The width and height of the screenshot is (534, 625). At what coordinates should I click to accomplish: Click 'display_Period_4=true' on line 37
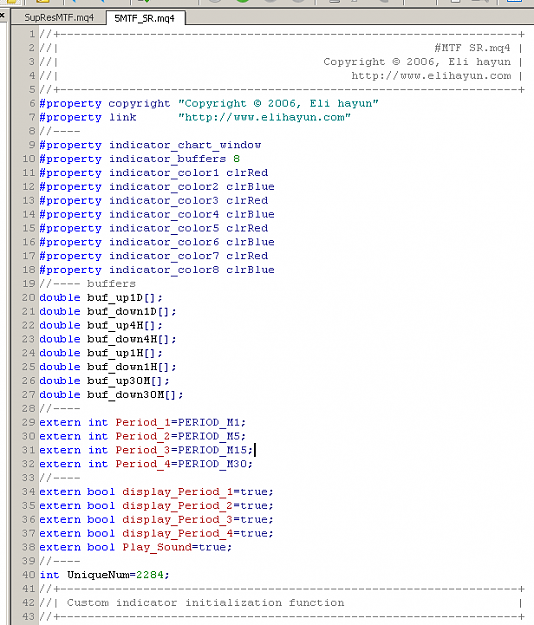point(195,533)
